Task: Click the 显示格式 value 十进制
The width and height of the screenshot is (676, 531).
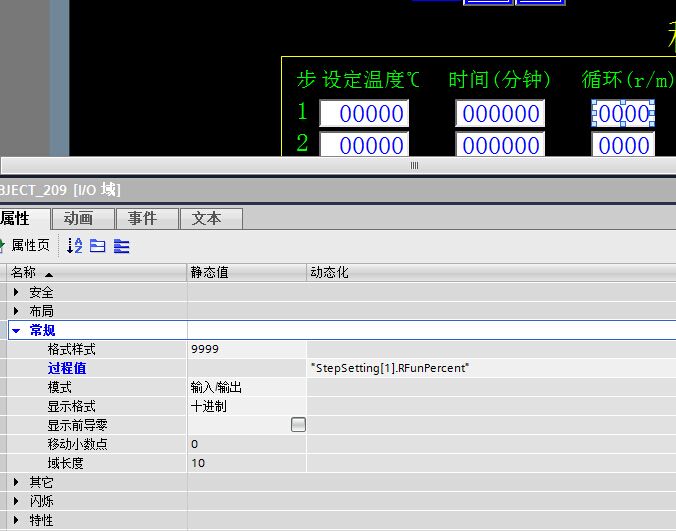Action: [x=247, y=406]
